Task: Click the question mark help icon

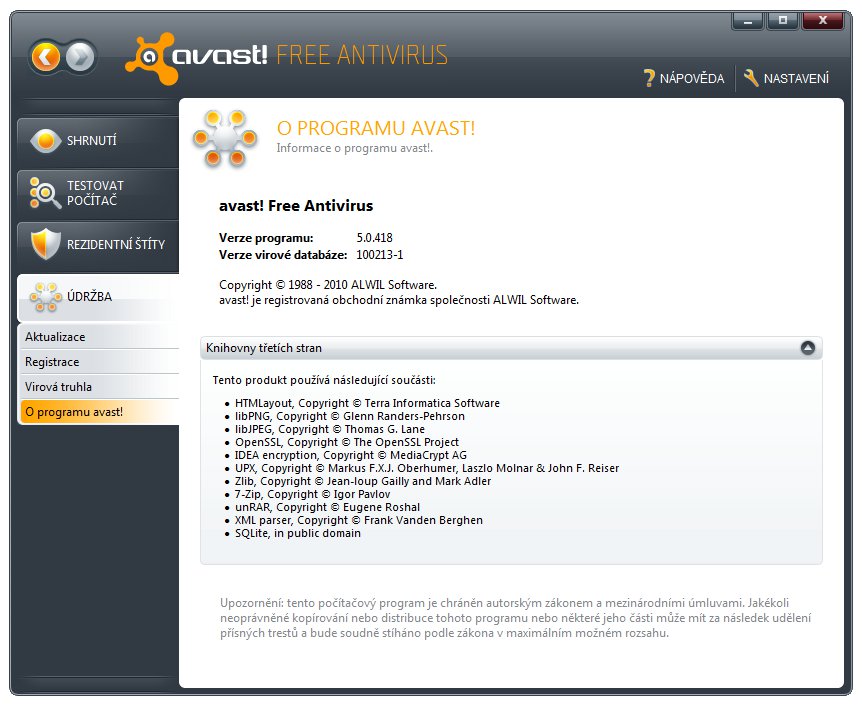Action: point(649,78)
